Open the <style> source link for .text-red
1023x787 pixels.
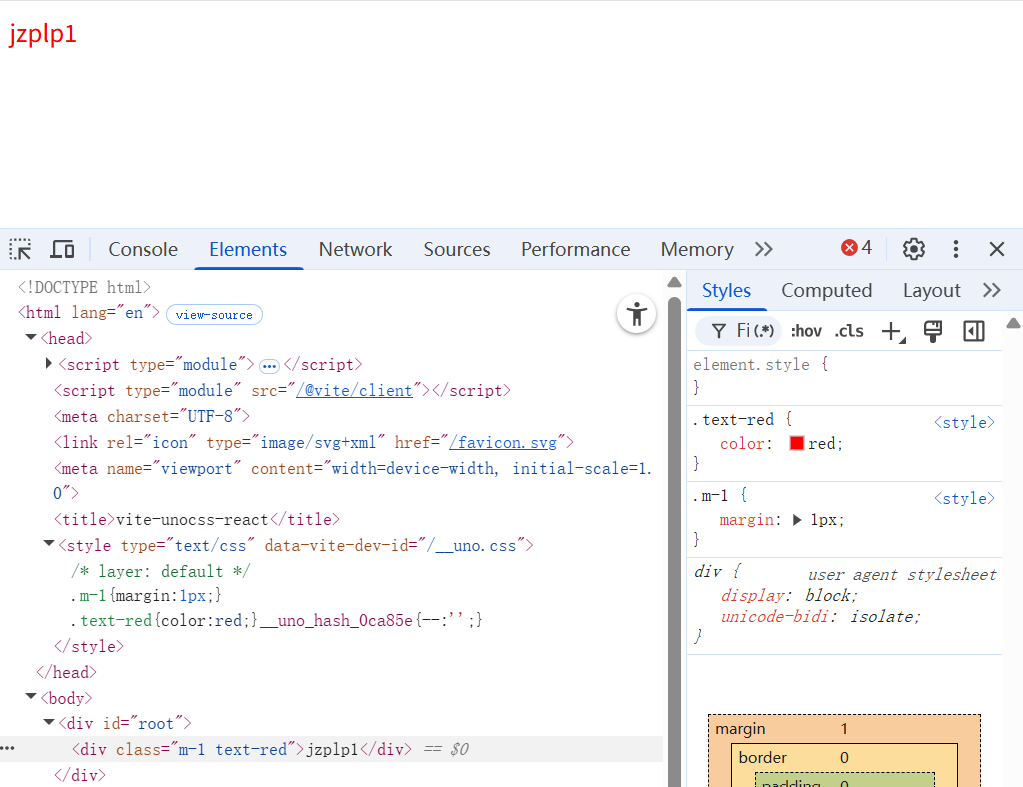(964, 422)
